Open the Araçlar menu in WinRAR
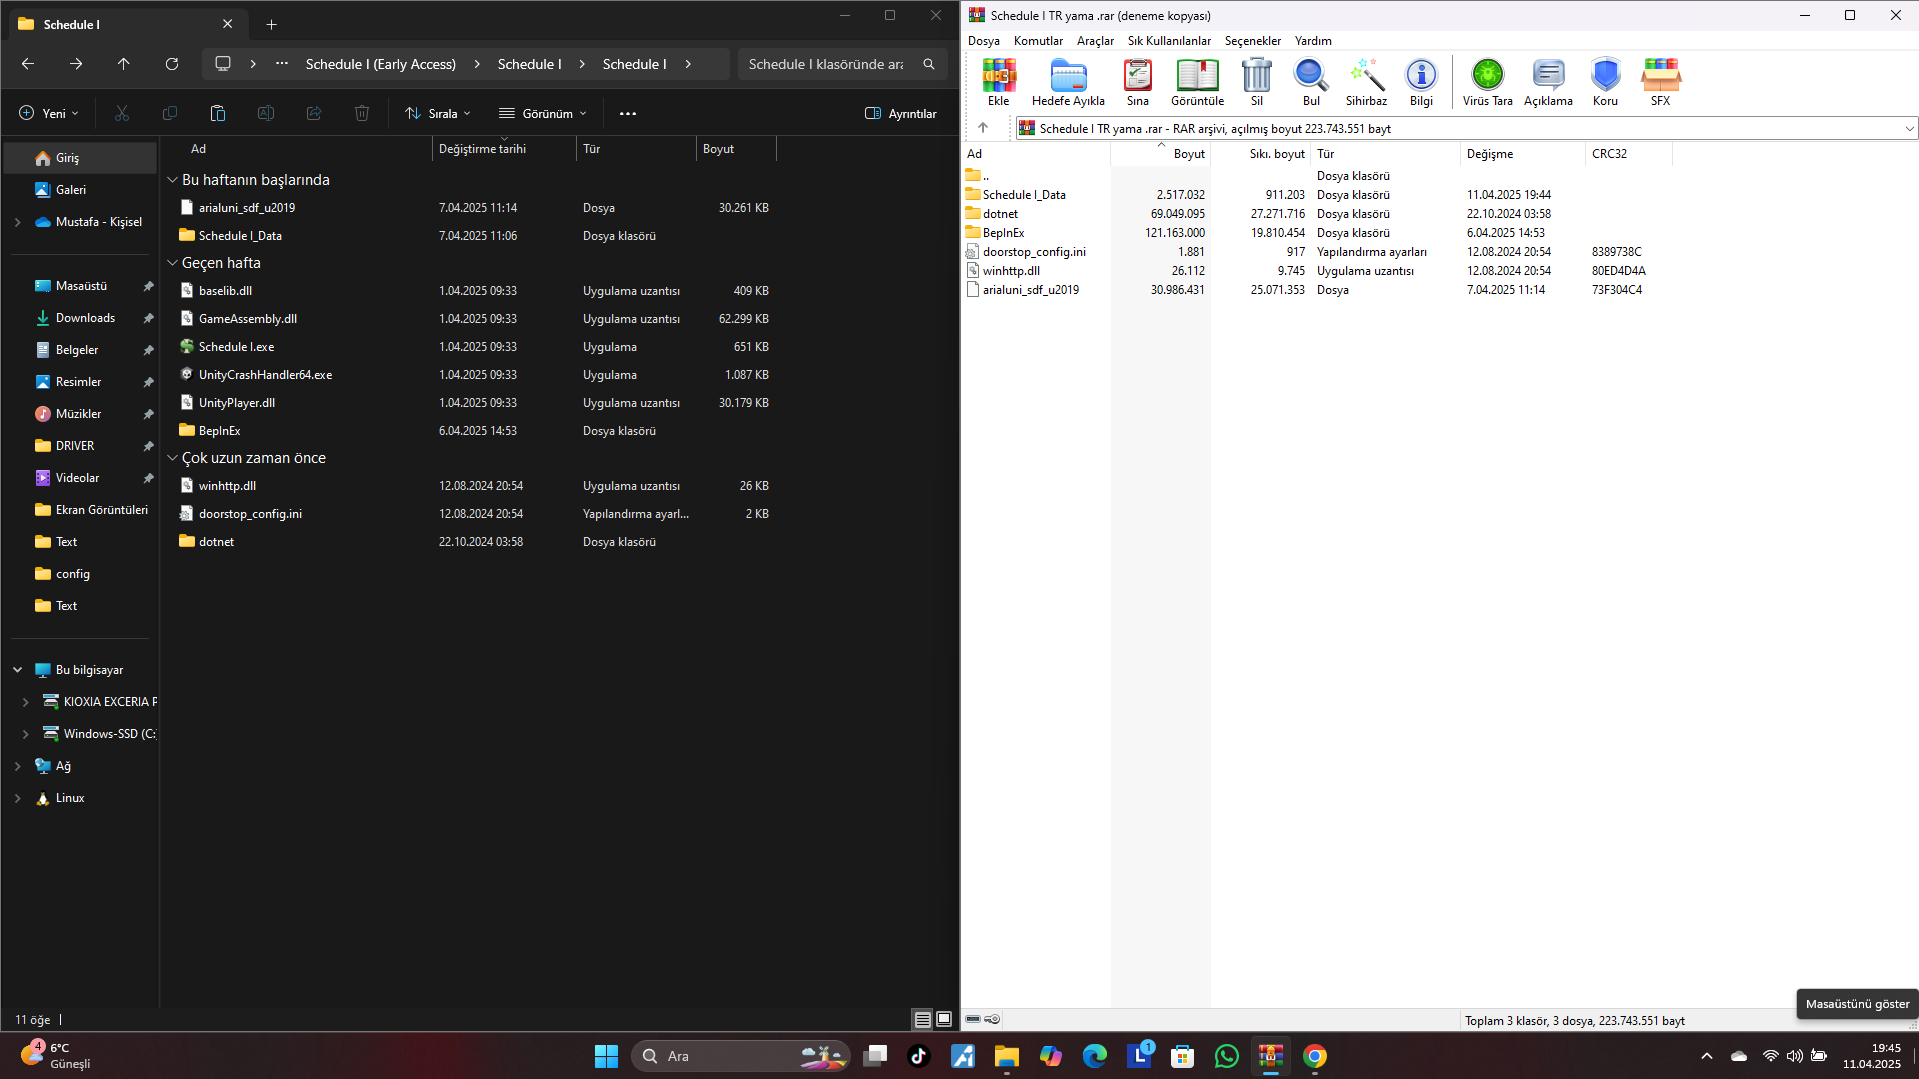This screenshot has height=1079, width=1919. (x=1095, y=41)
